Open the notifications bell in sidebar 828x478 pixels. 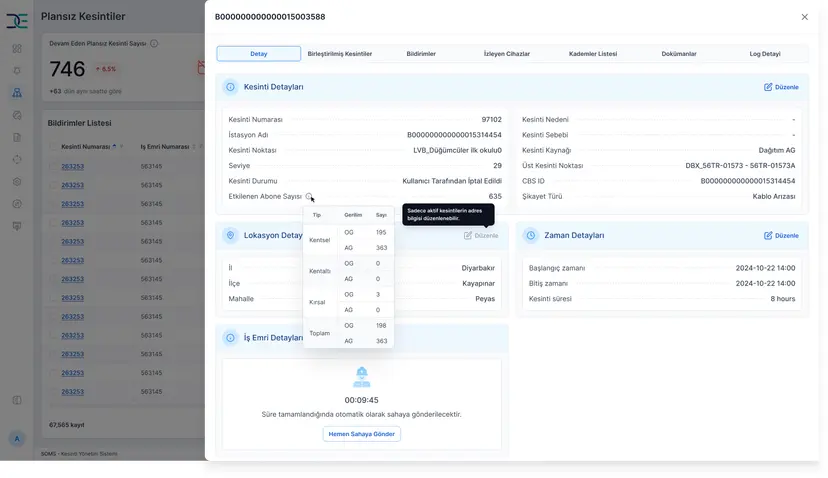click(17, 71)
